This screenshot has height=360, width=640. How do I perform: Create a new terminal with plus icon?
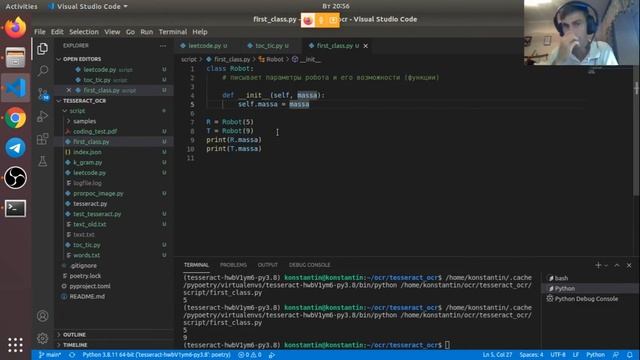(x=598, y=265)
